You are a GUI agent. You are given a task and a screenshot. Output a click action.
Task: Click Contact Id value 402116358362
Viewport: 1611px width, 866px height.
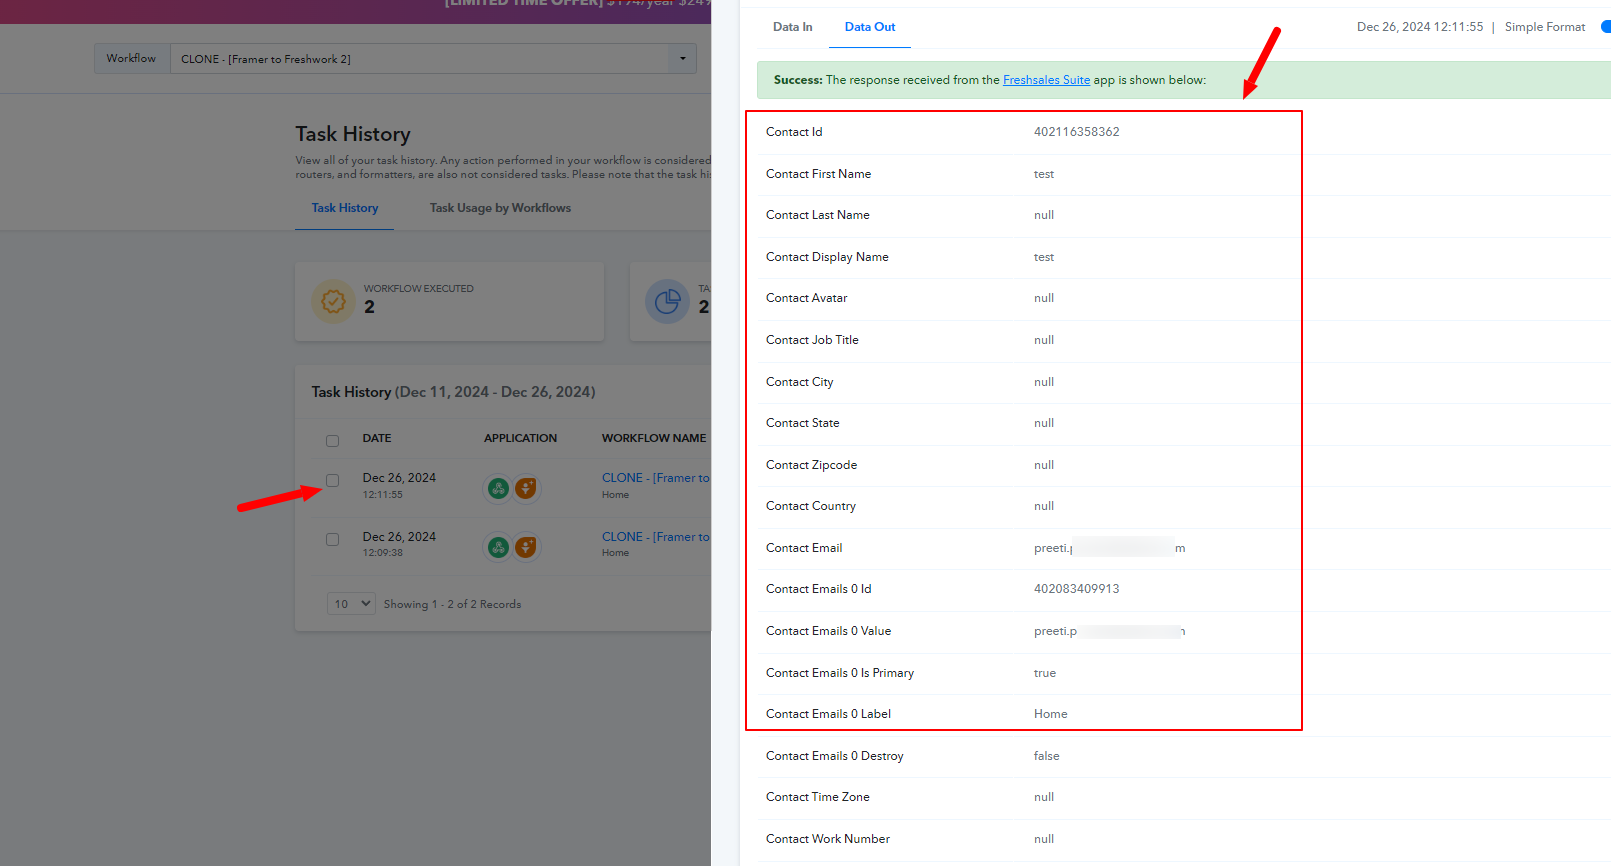click(x=1077, y=132)
